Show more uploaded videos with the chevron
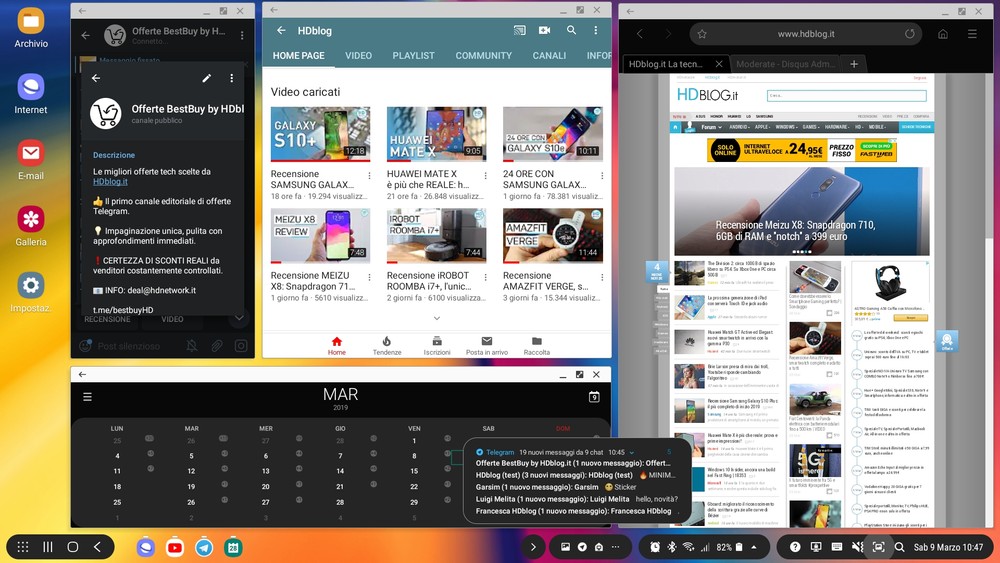 [x=437, y=318]
